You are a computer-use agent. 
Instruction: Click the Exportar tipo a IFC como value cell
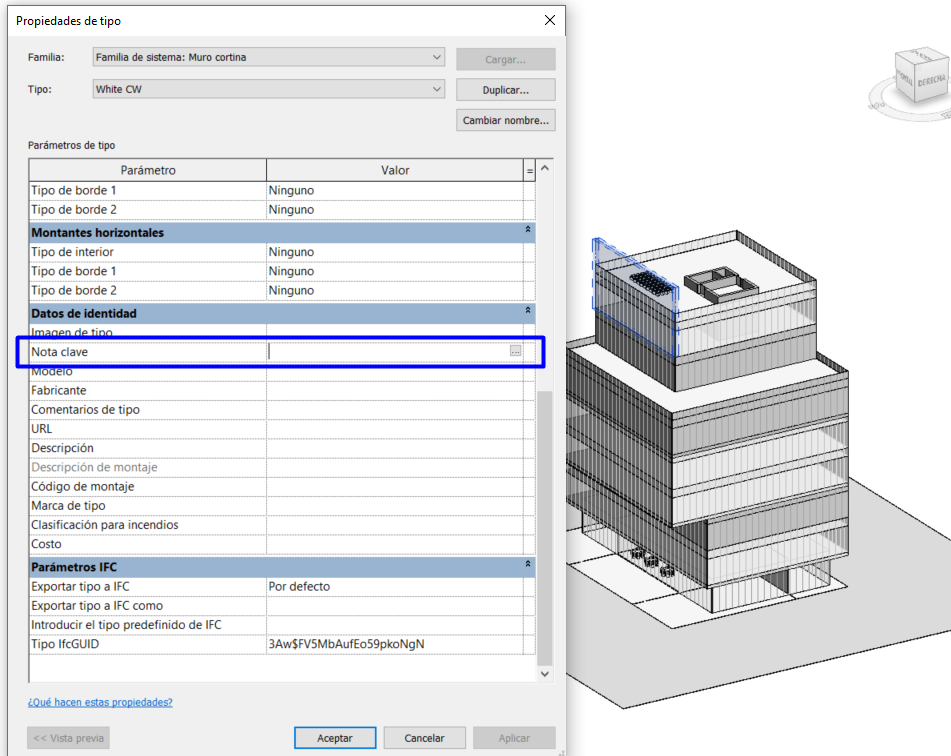[x=395, y=606]
